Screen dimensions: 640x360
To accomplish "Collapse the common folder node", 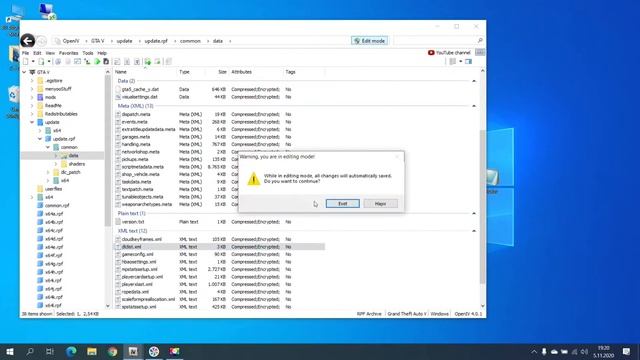I will click(x=48, y=147).
